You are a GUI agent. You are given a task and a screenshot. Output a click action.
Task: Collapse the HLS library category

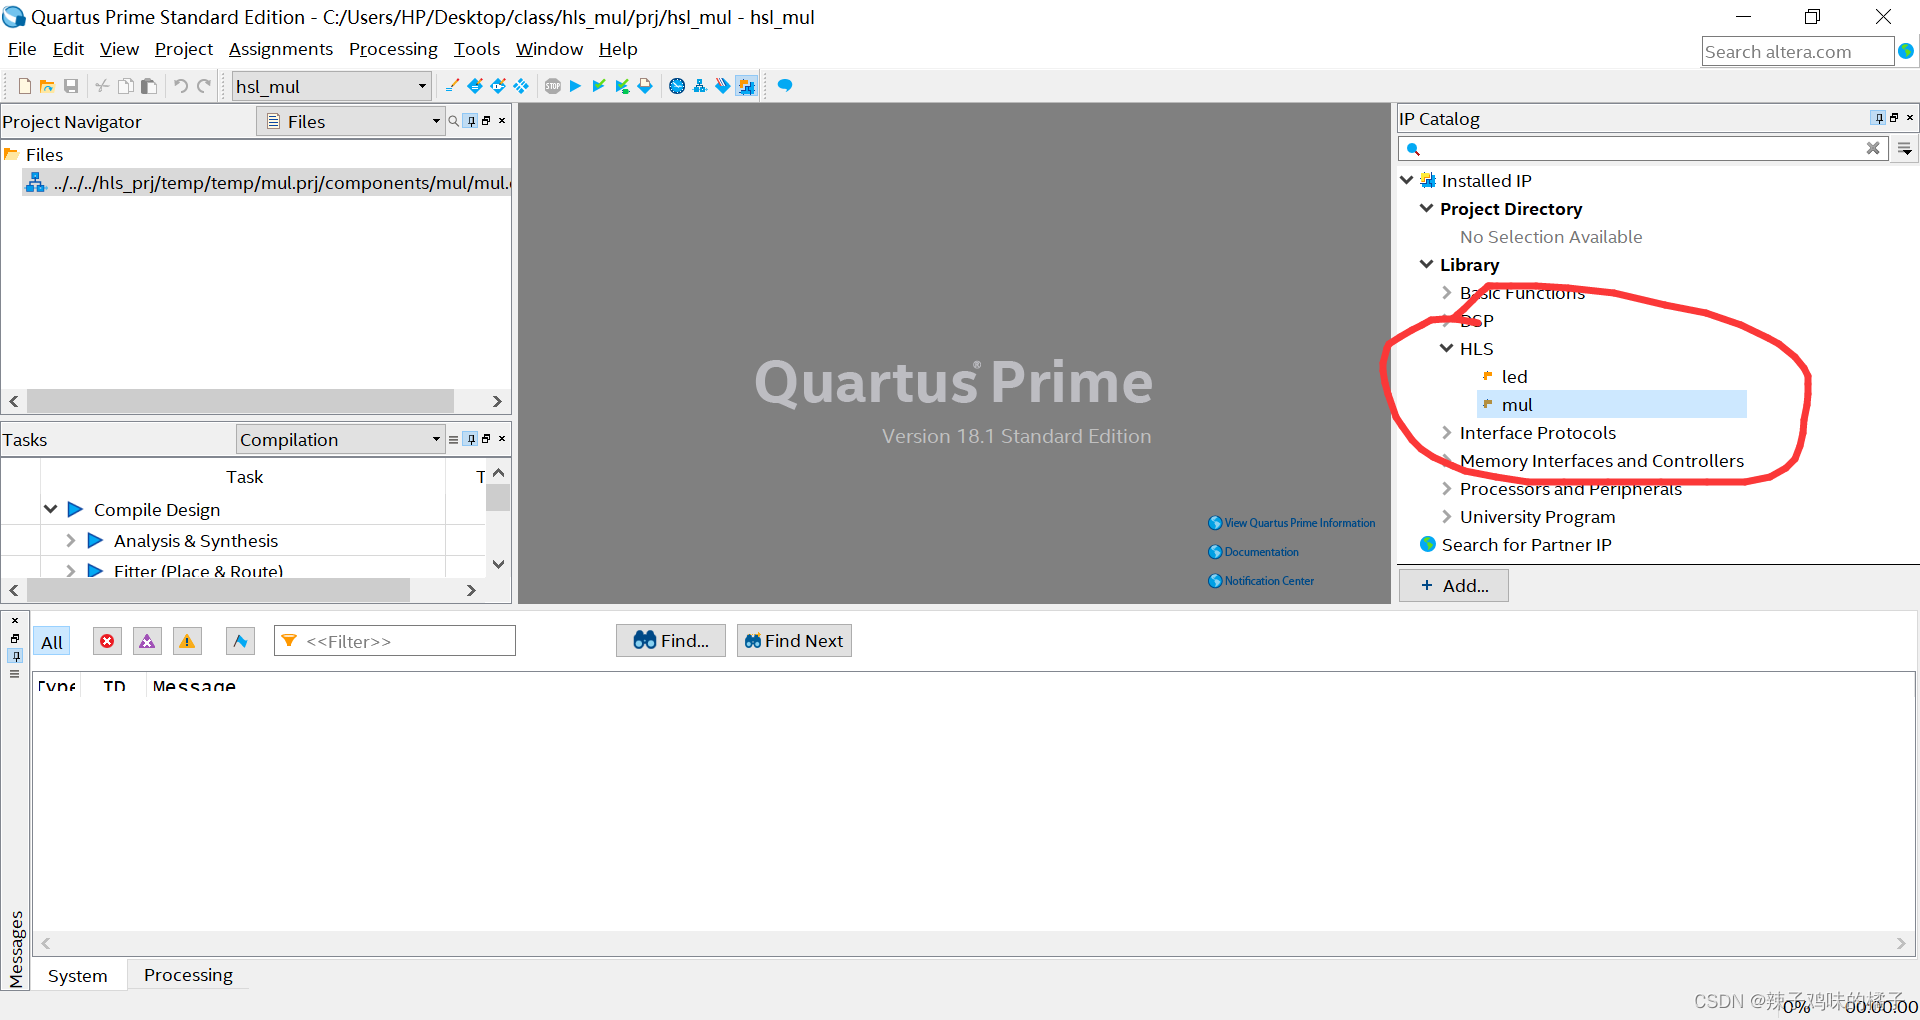point(1447,348)
